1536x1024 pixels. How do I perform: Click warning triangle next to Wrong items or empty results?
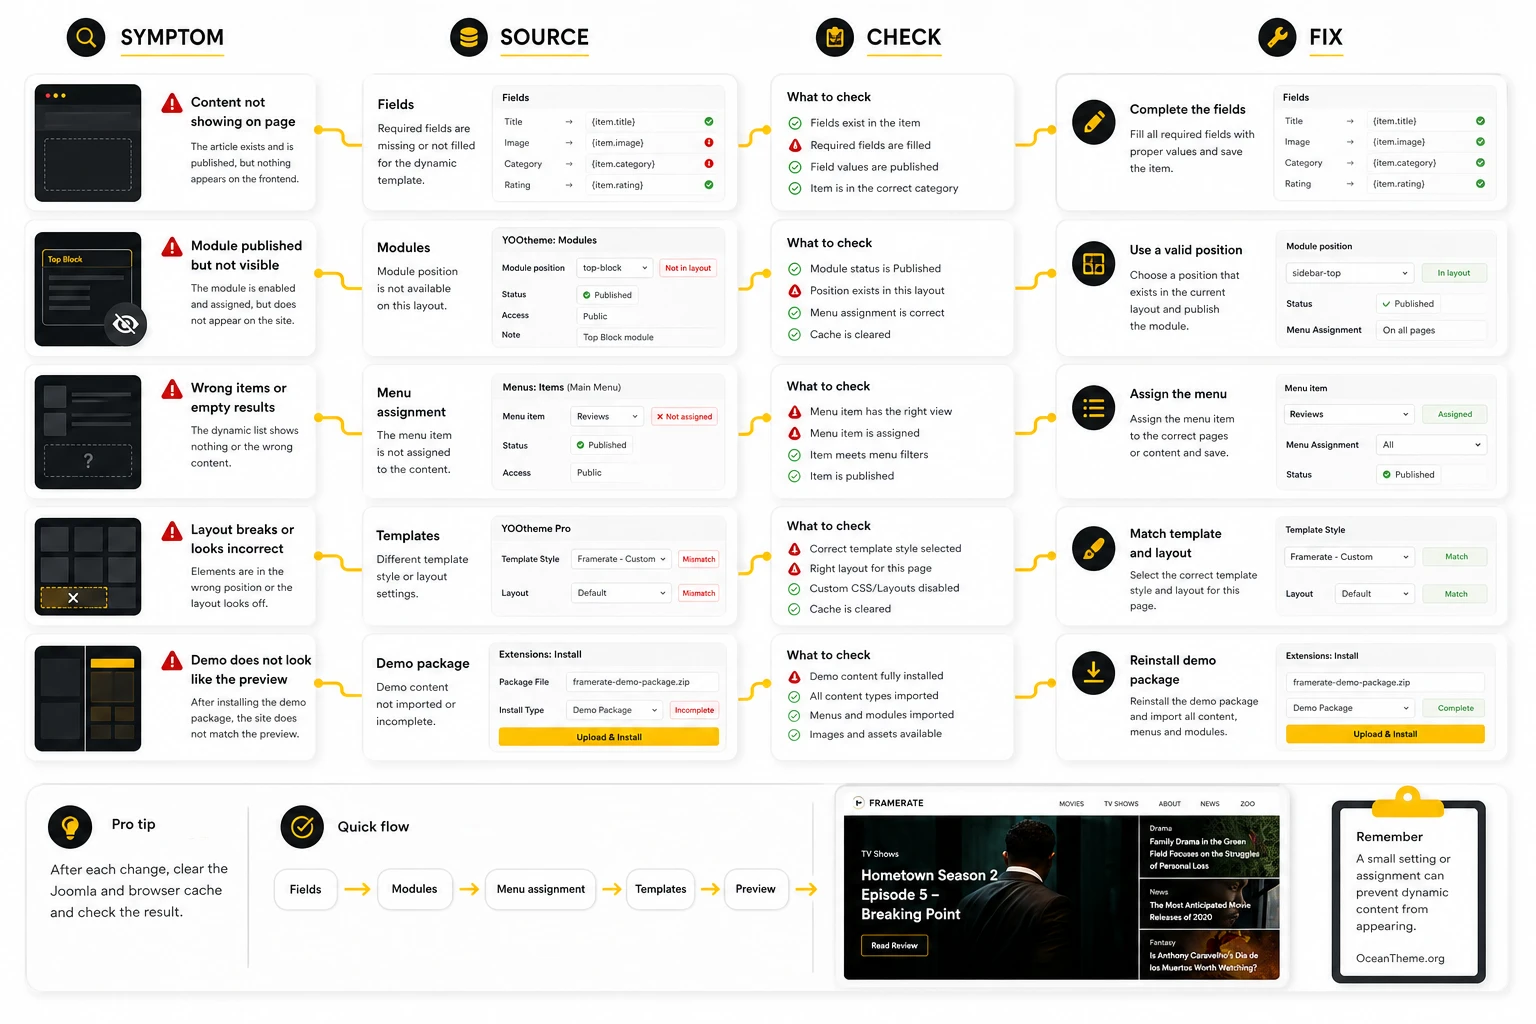pos(172,389)
